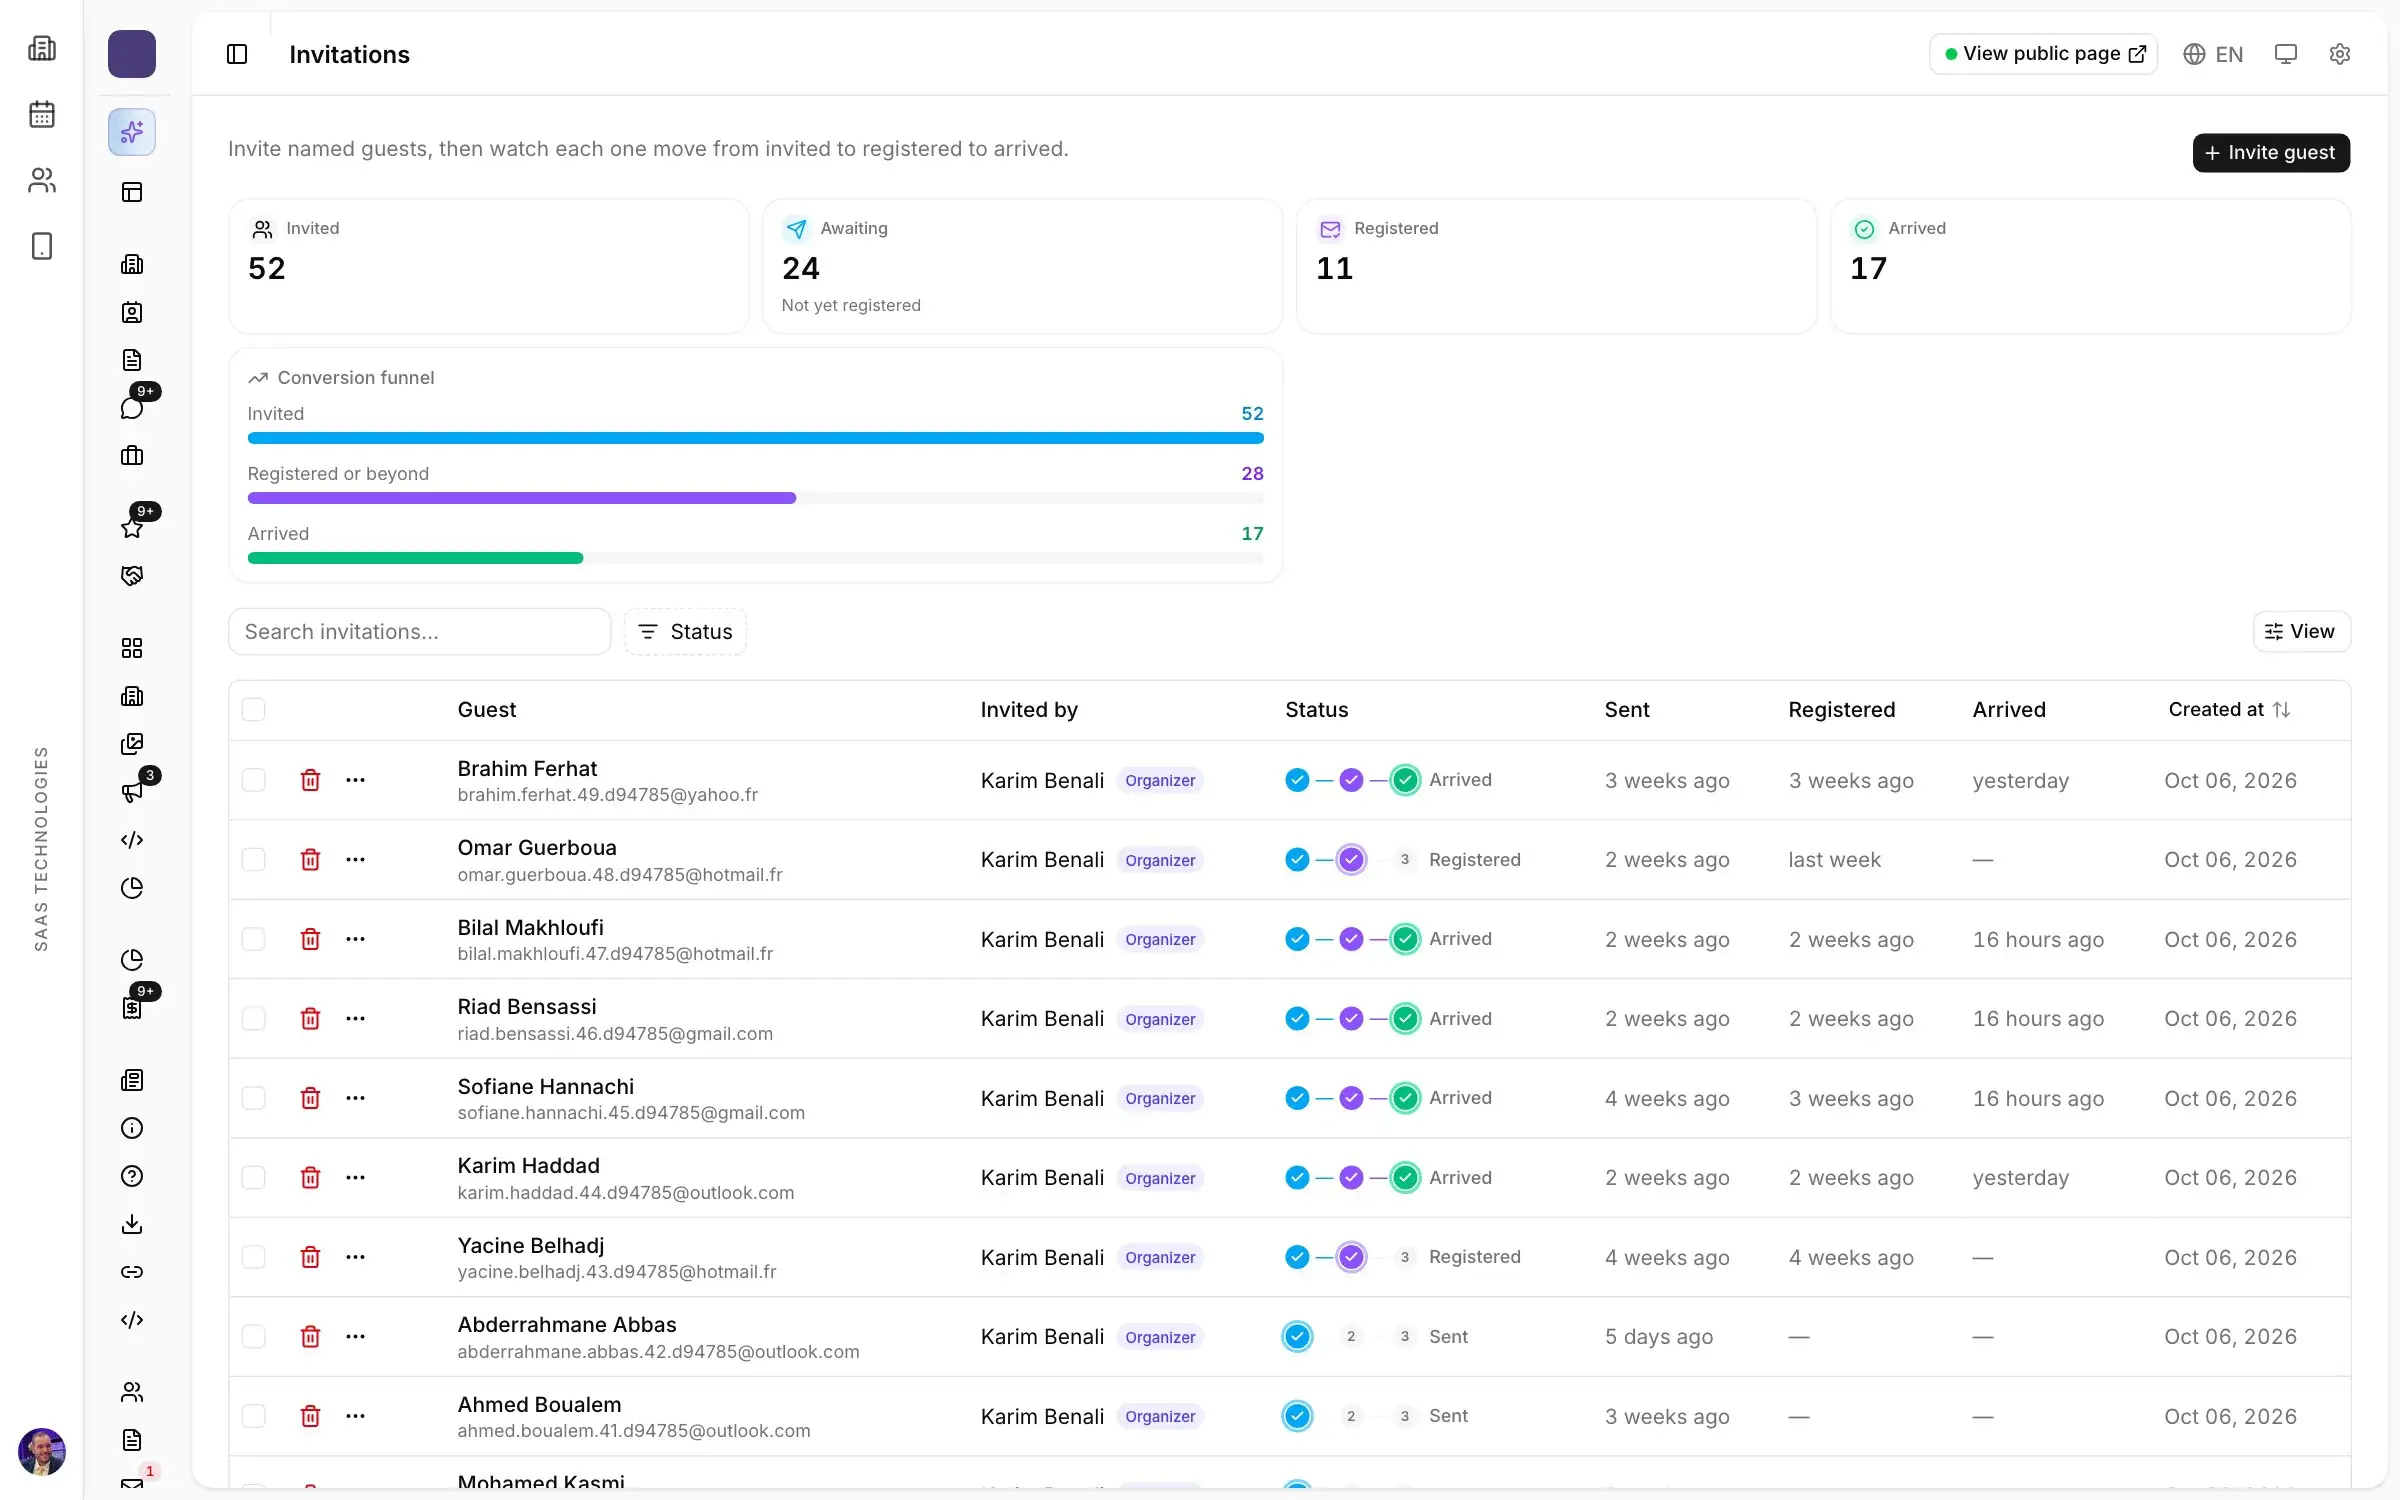Image resolution: width=2400 pixels, height=1500 pixels.
Task: Check the Omar Guerboua row checkbox
Action: (254, 859)
